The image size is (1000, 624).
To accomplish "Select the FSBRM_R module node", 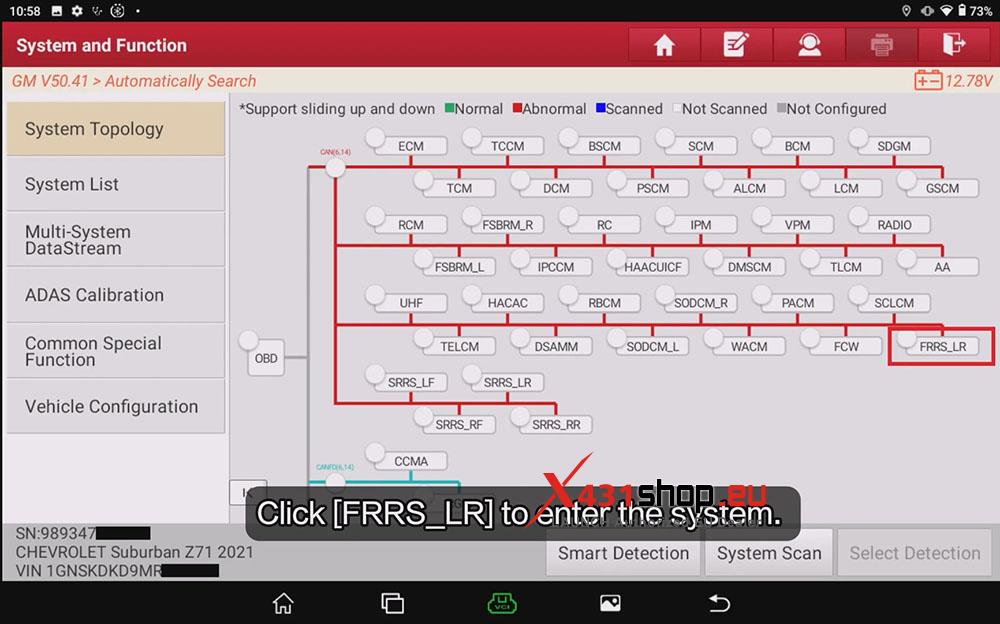I will point(508,225).
